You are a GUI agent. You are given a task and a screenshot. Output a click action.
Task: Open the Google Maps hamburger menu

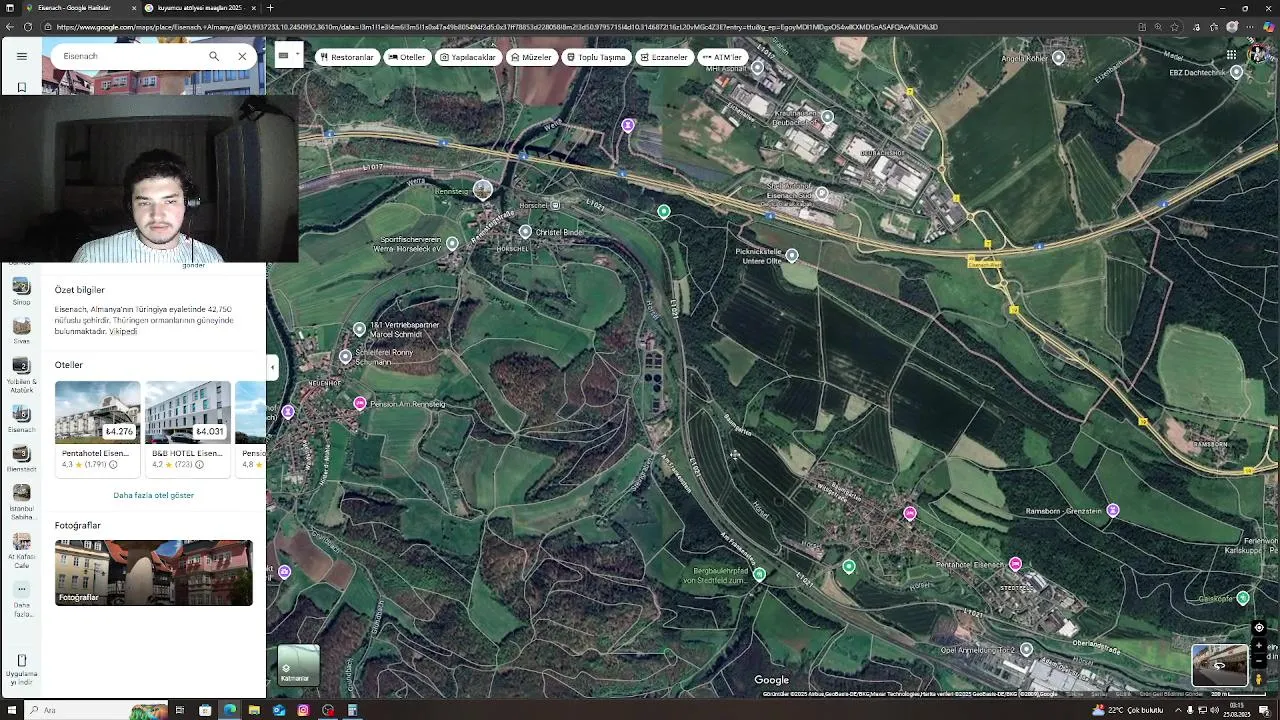tap(22, 56)
